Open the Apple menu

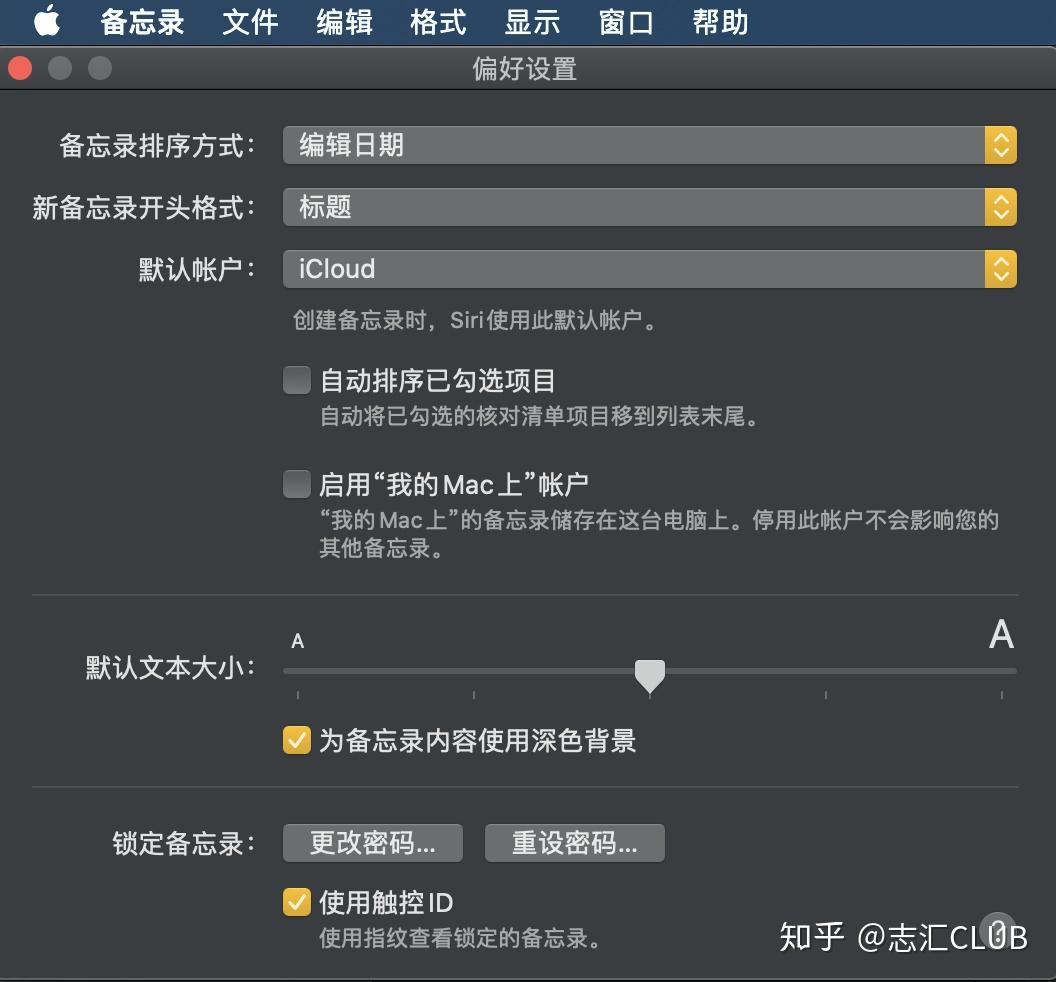tap(46, 22)
